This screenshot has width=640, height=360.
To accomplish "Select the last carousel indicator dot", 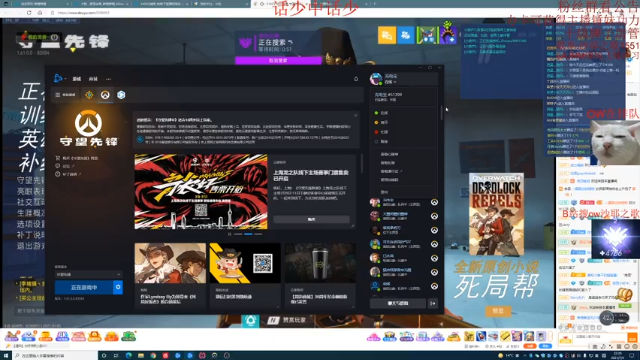I will point(258,234).
